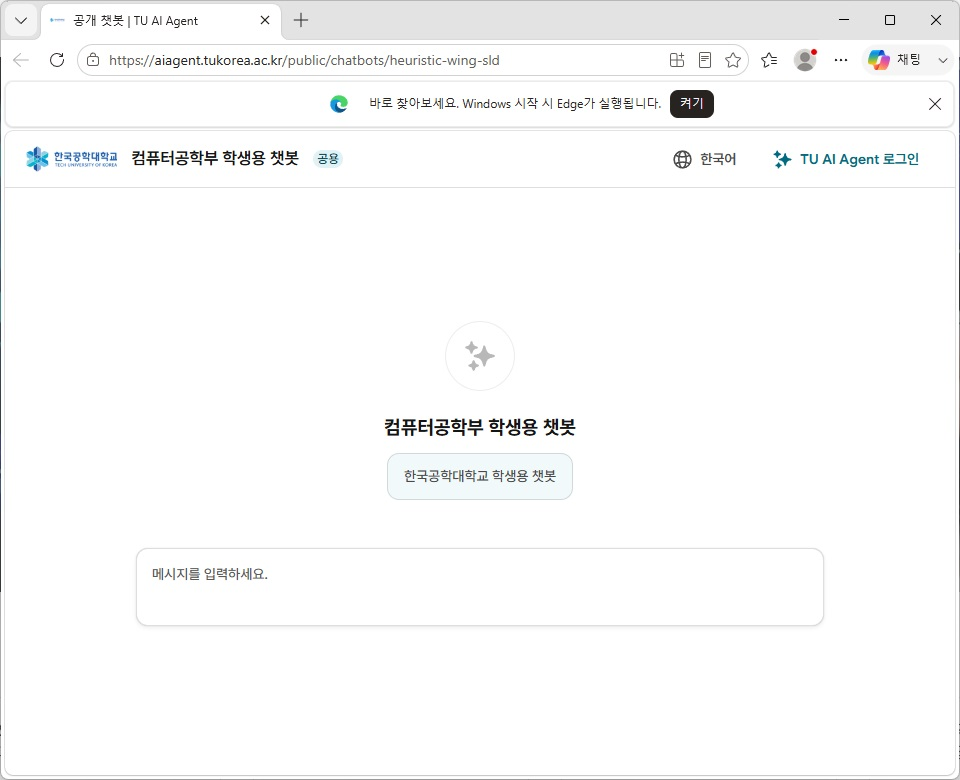Focus the 메시지를 입력하세요 message box
This screenshot has height=780, width=960.
(x=480, y=587)
